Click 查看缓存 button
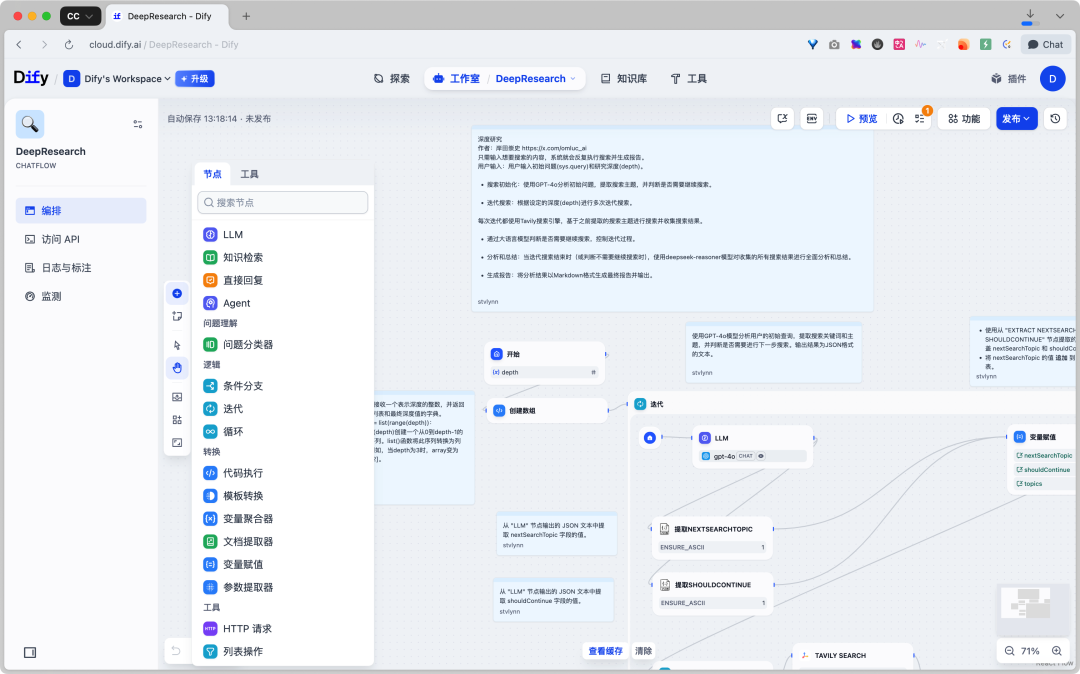The height and width of the screenshot is (674, 1080). tap(605, 651)
